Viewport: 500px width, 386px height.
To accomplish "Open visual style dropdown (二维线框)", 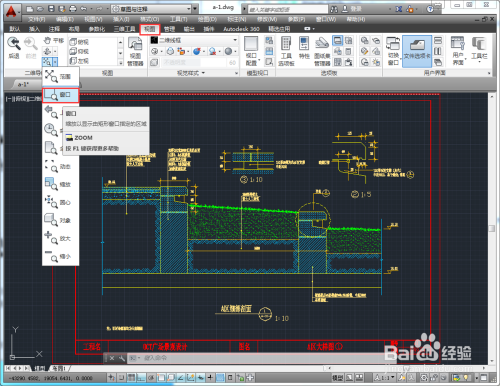I will [194, 40].
